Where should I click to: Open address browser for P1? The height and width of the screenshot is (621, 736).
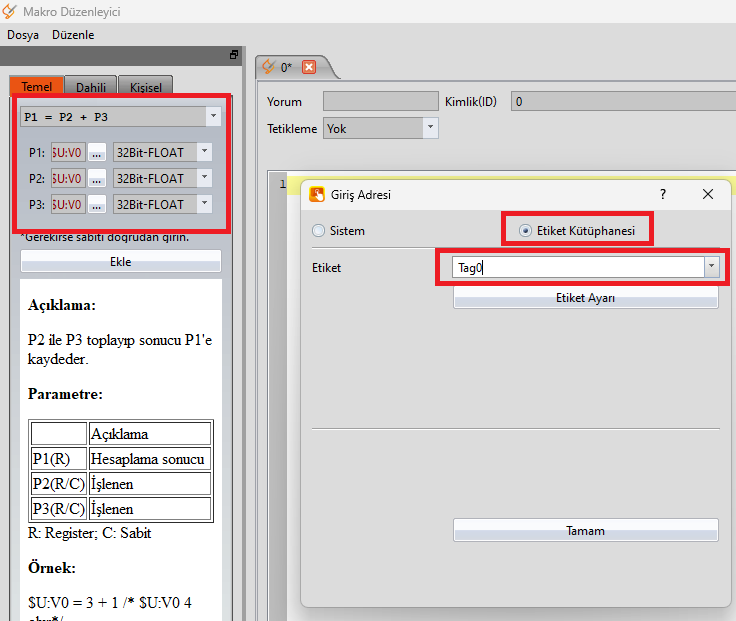(97, 152)
